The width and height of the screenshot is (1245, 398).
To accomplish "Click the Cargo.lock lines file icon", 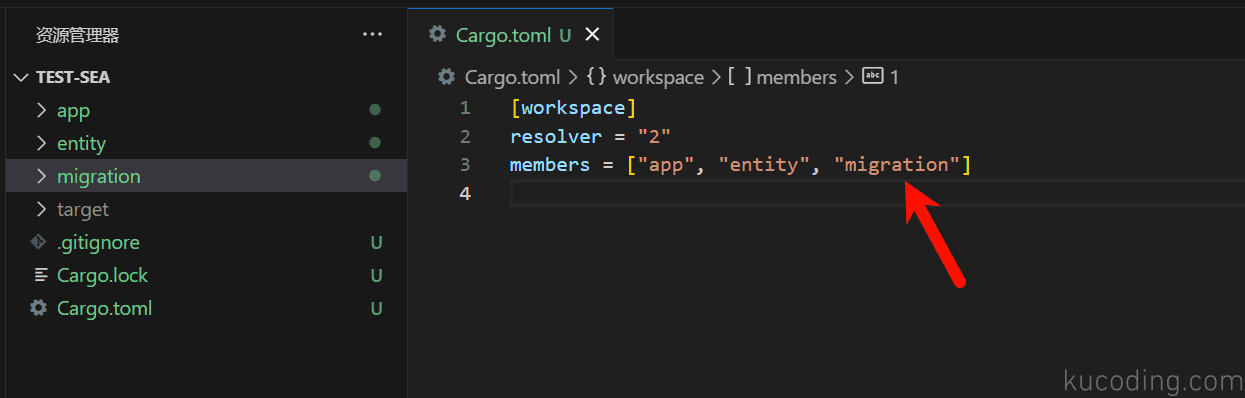I will (x=40, y=275).
